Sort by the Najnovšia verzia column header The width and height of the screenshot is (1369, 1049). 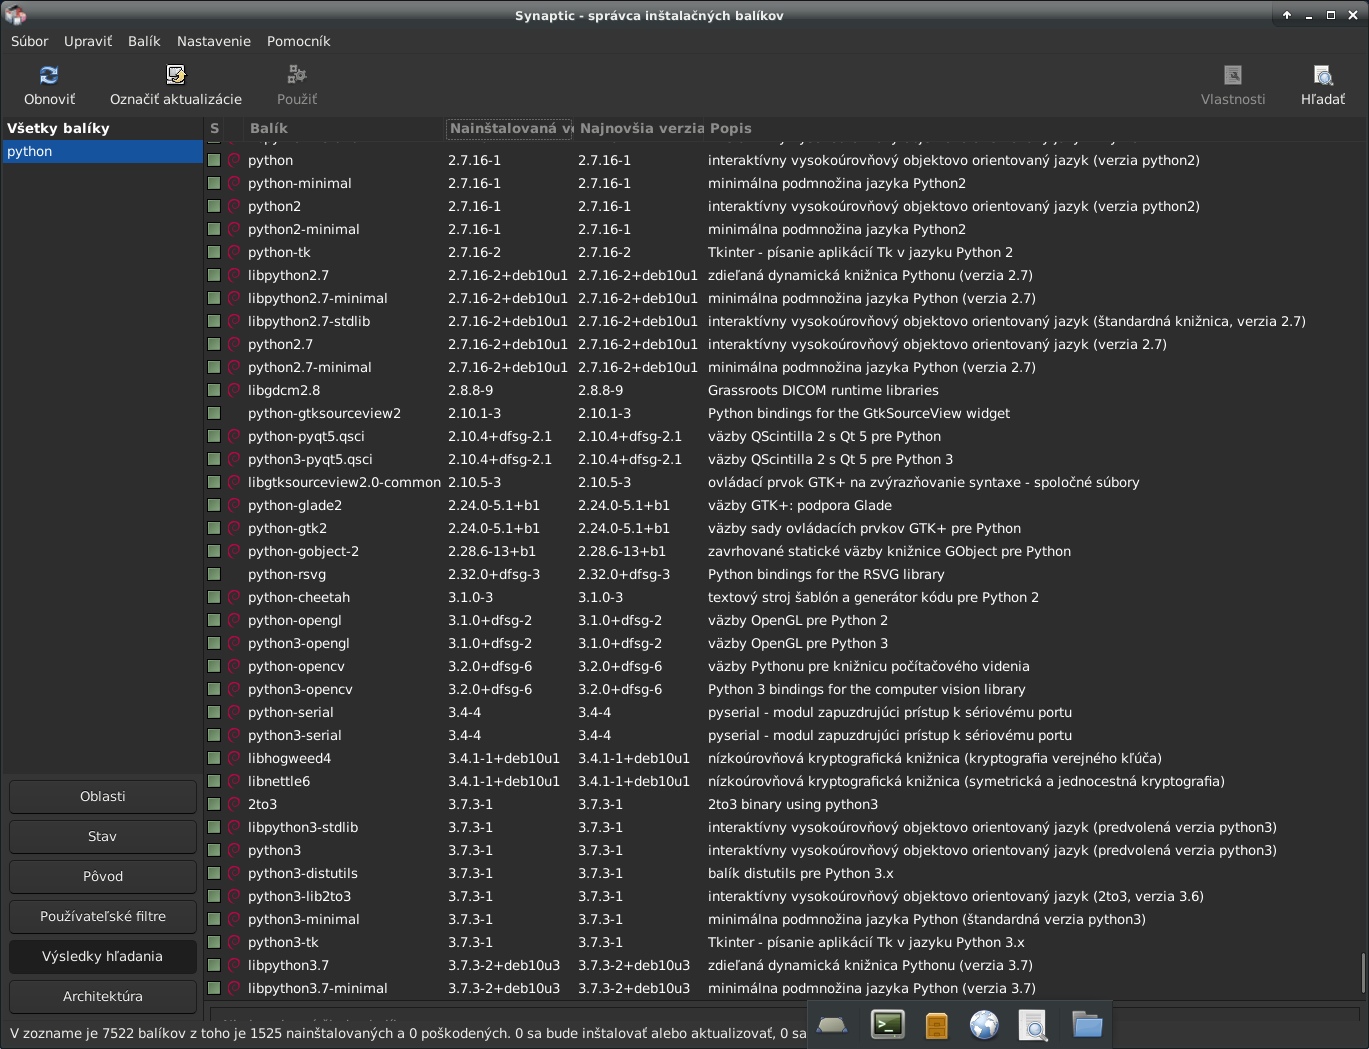[641, 128]
